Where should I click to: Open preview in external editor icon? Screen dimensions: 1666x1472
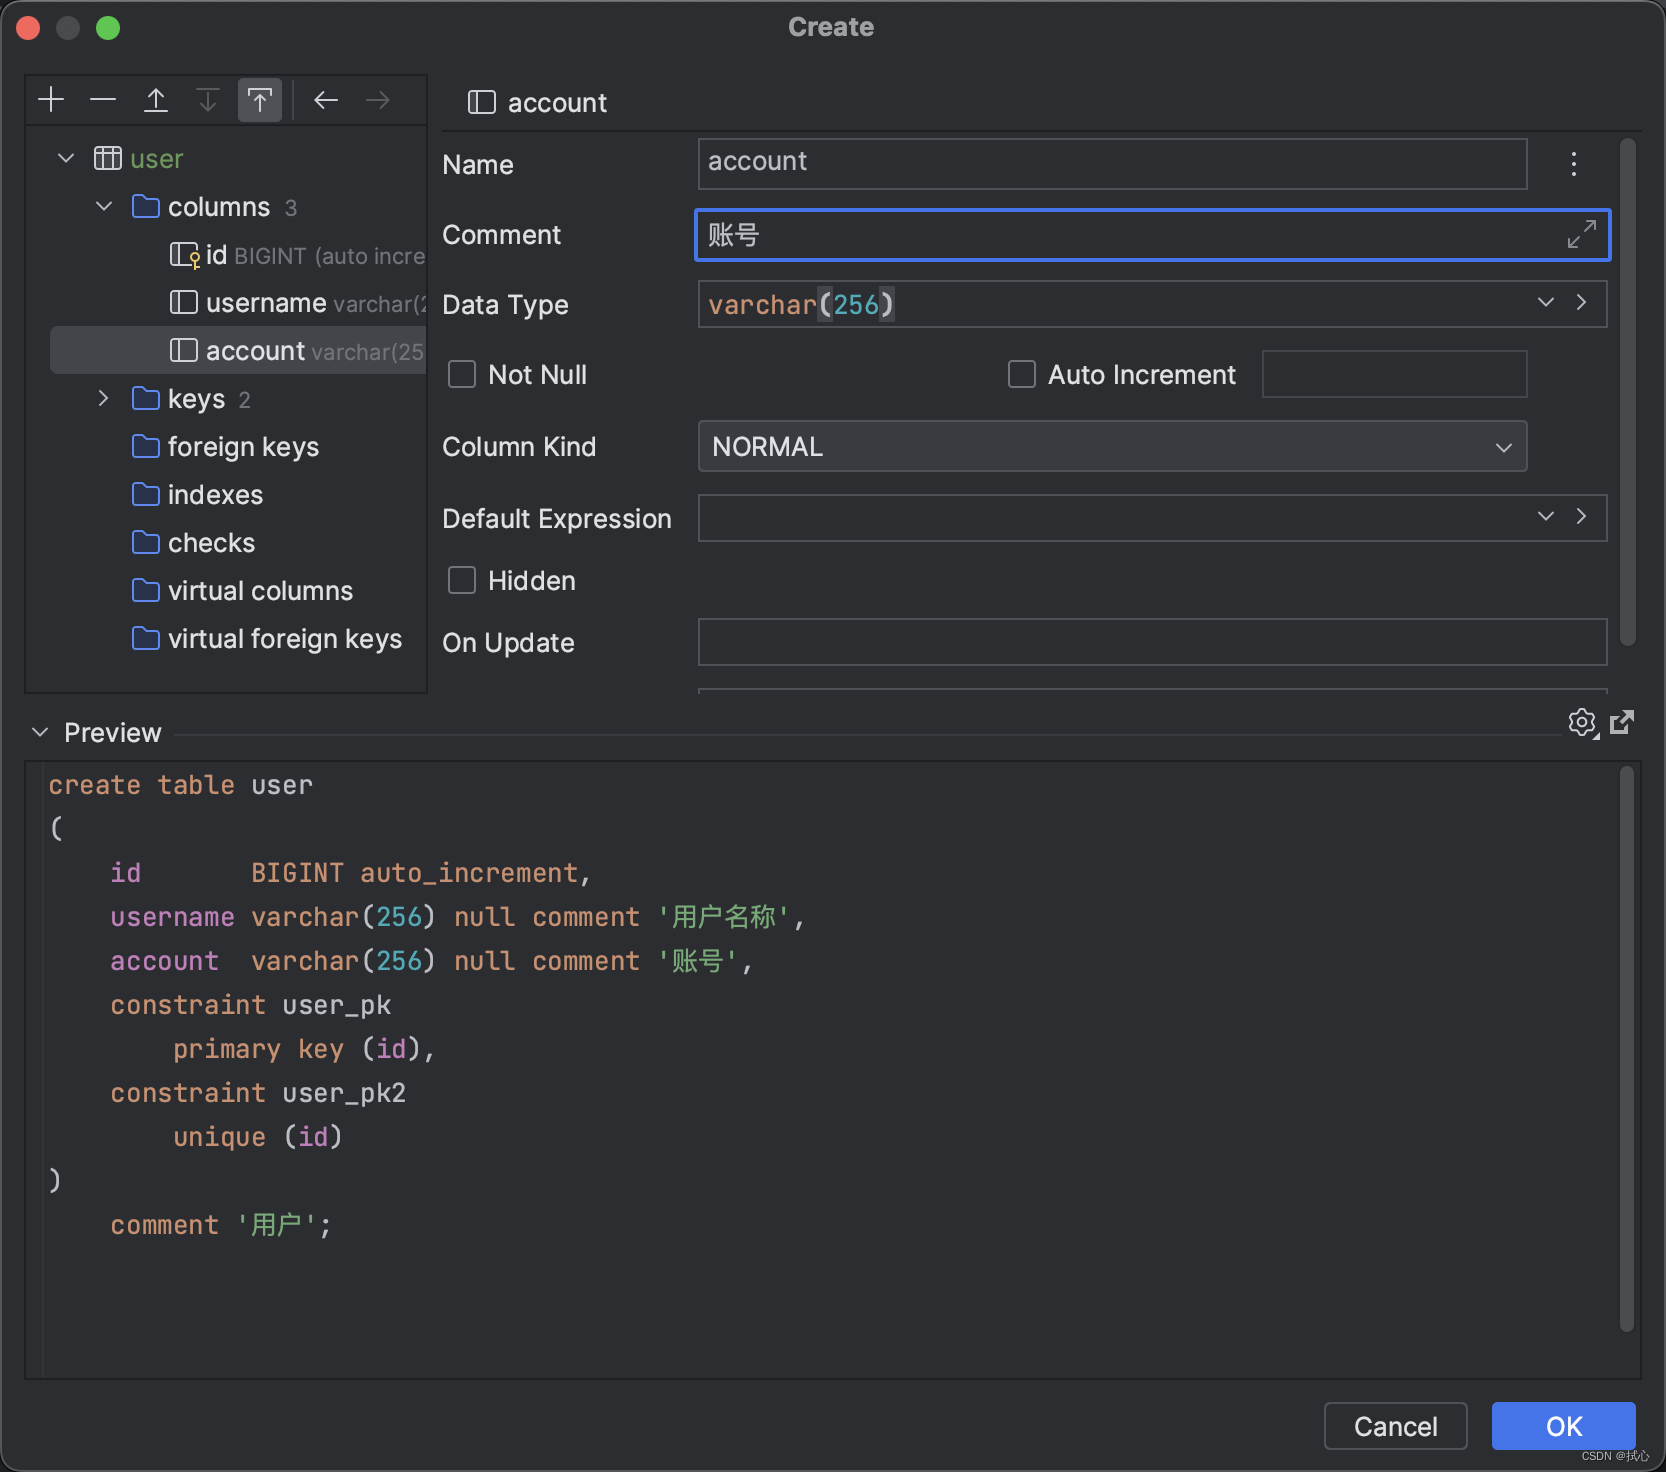(x=1622, y=722)
